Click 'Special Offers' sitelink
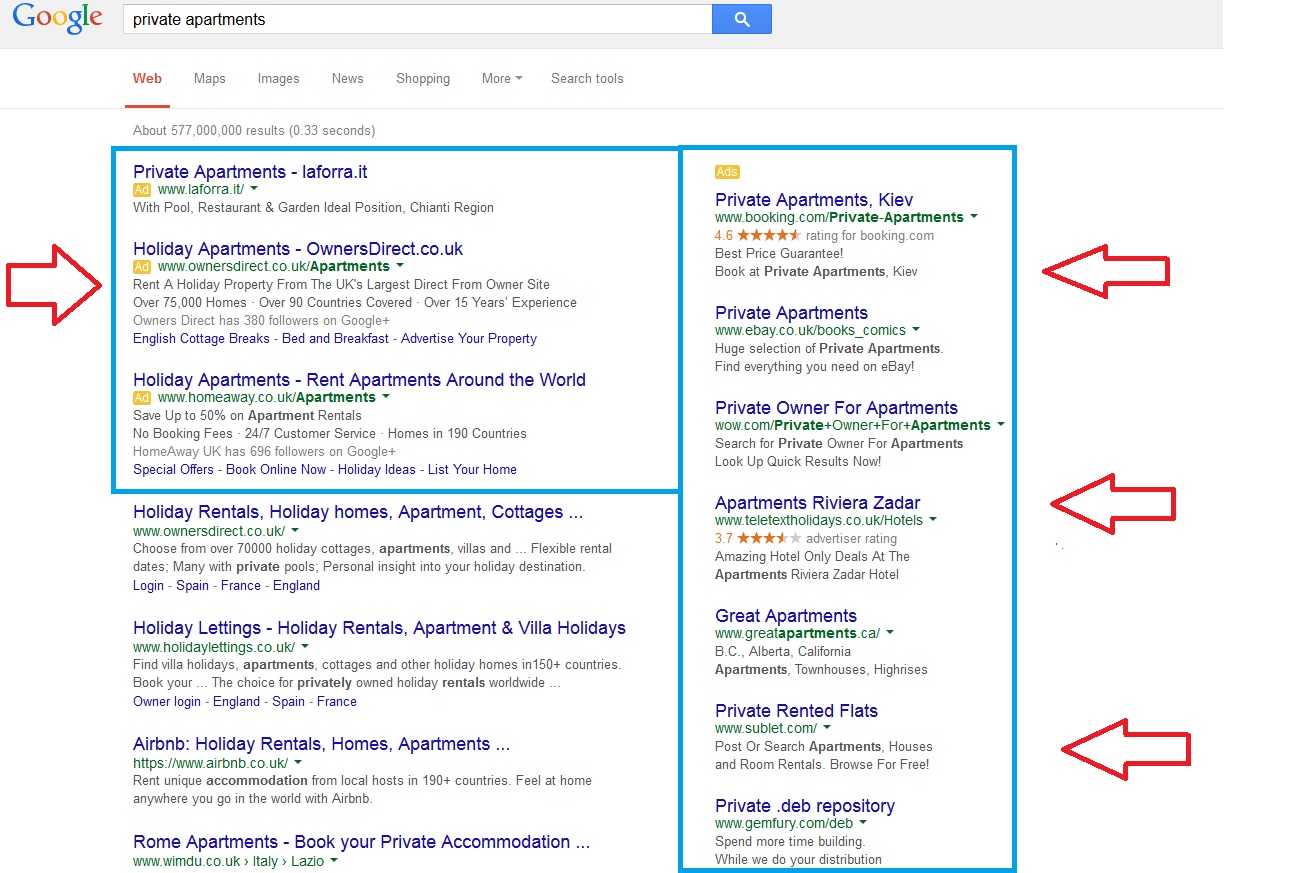Screen dimensions: 1305x873 click(x=173, y=469)
